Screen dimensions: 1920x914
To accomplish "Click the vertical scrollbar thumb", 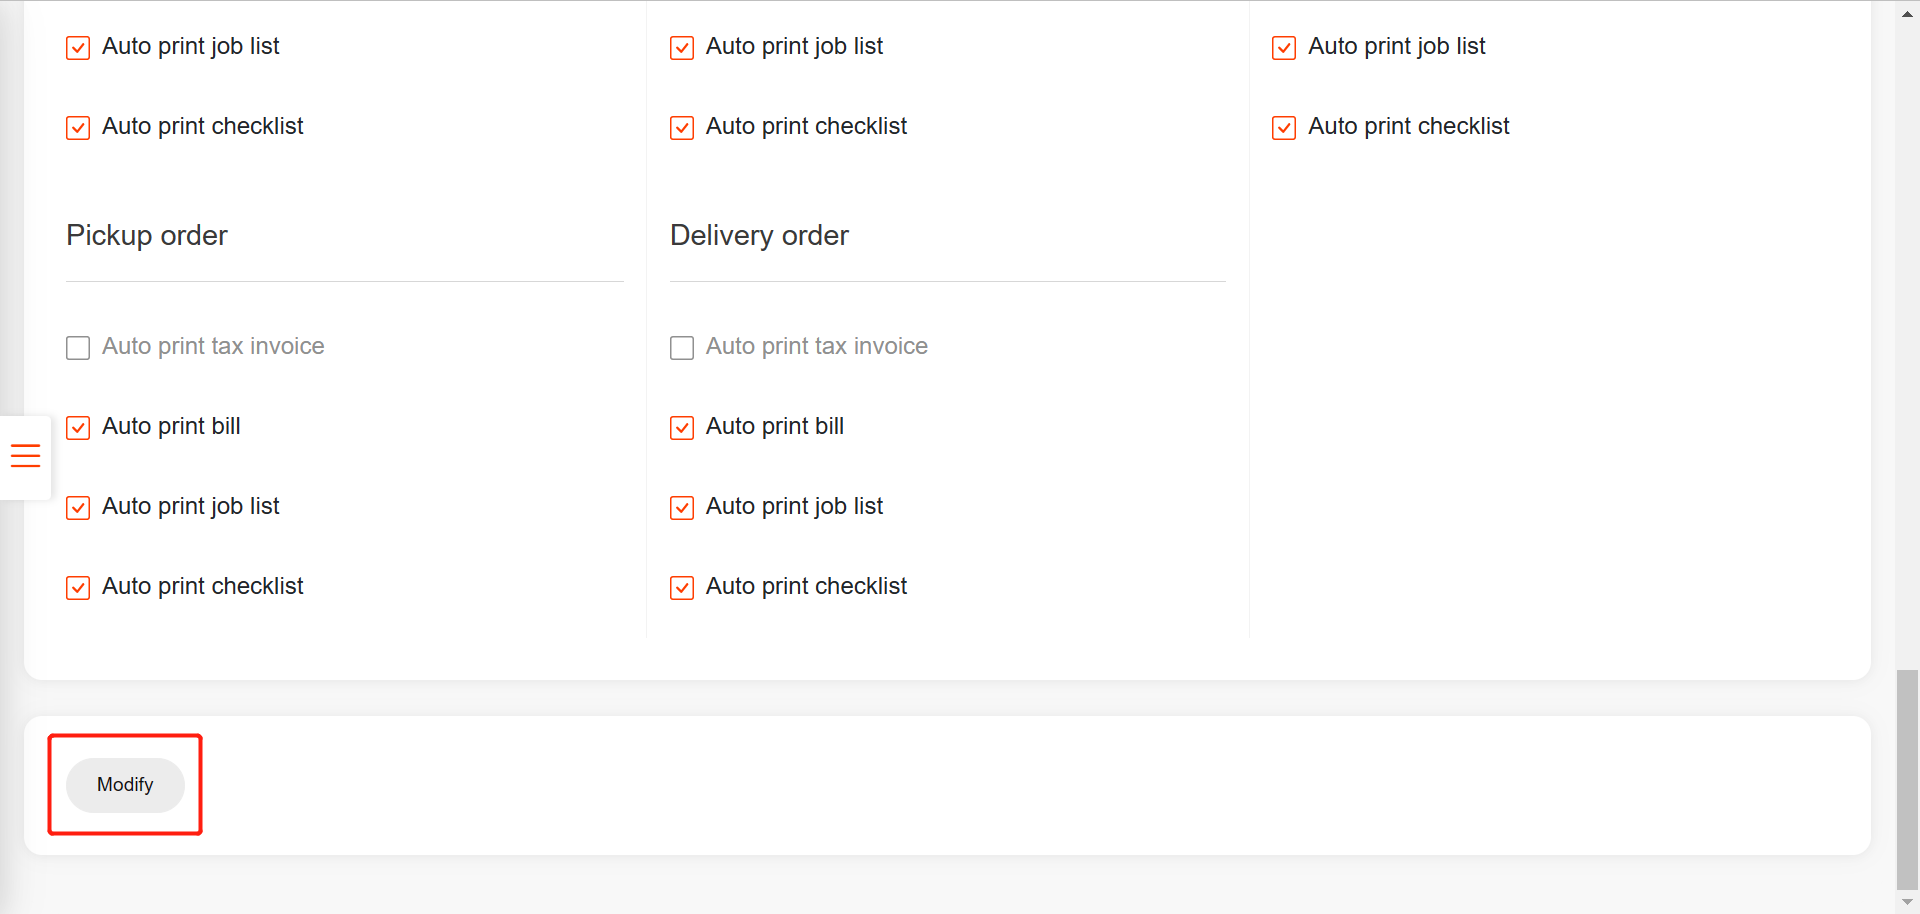I will [x=1907, y=778].
